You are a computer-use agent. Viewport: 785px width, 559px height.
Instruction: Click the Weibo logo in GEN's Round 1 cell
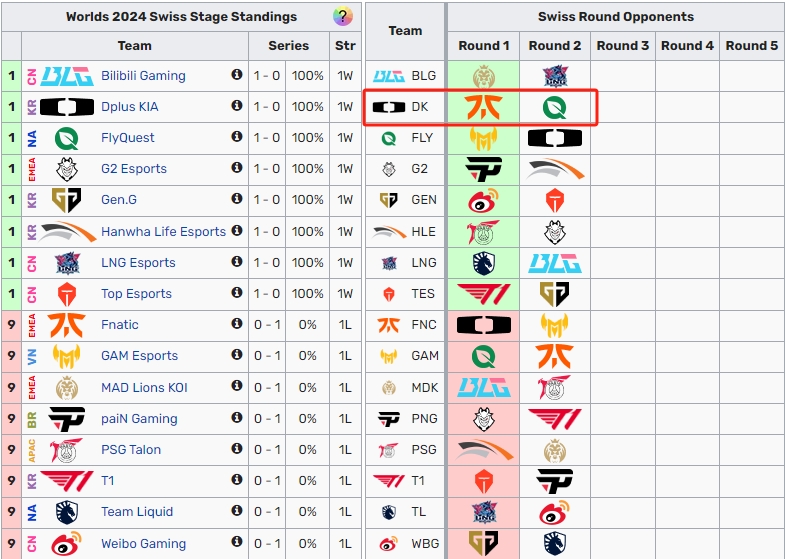[x=483, y=200]
